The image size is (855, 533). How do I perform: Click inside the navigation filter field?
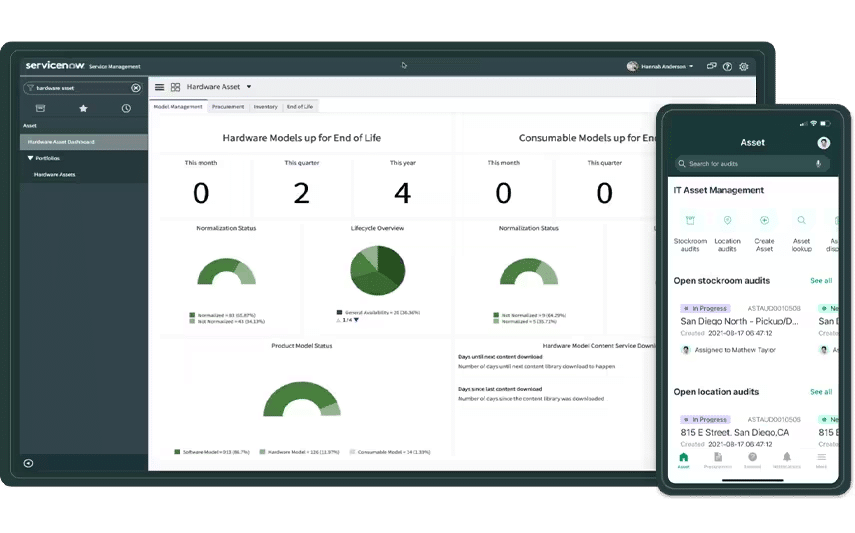pos(83,88)
